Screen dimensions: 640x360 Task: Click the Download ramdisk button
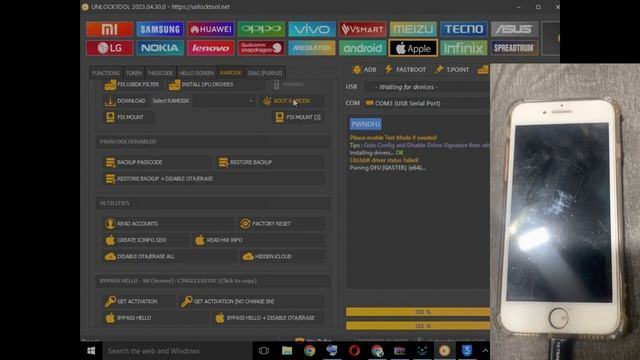(125, 101)
